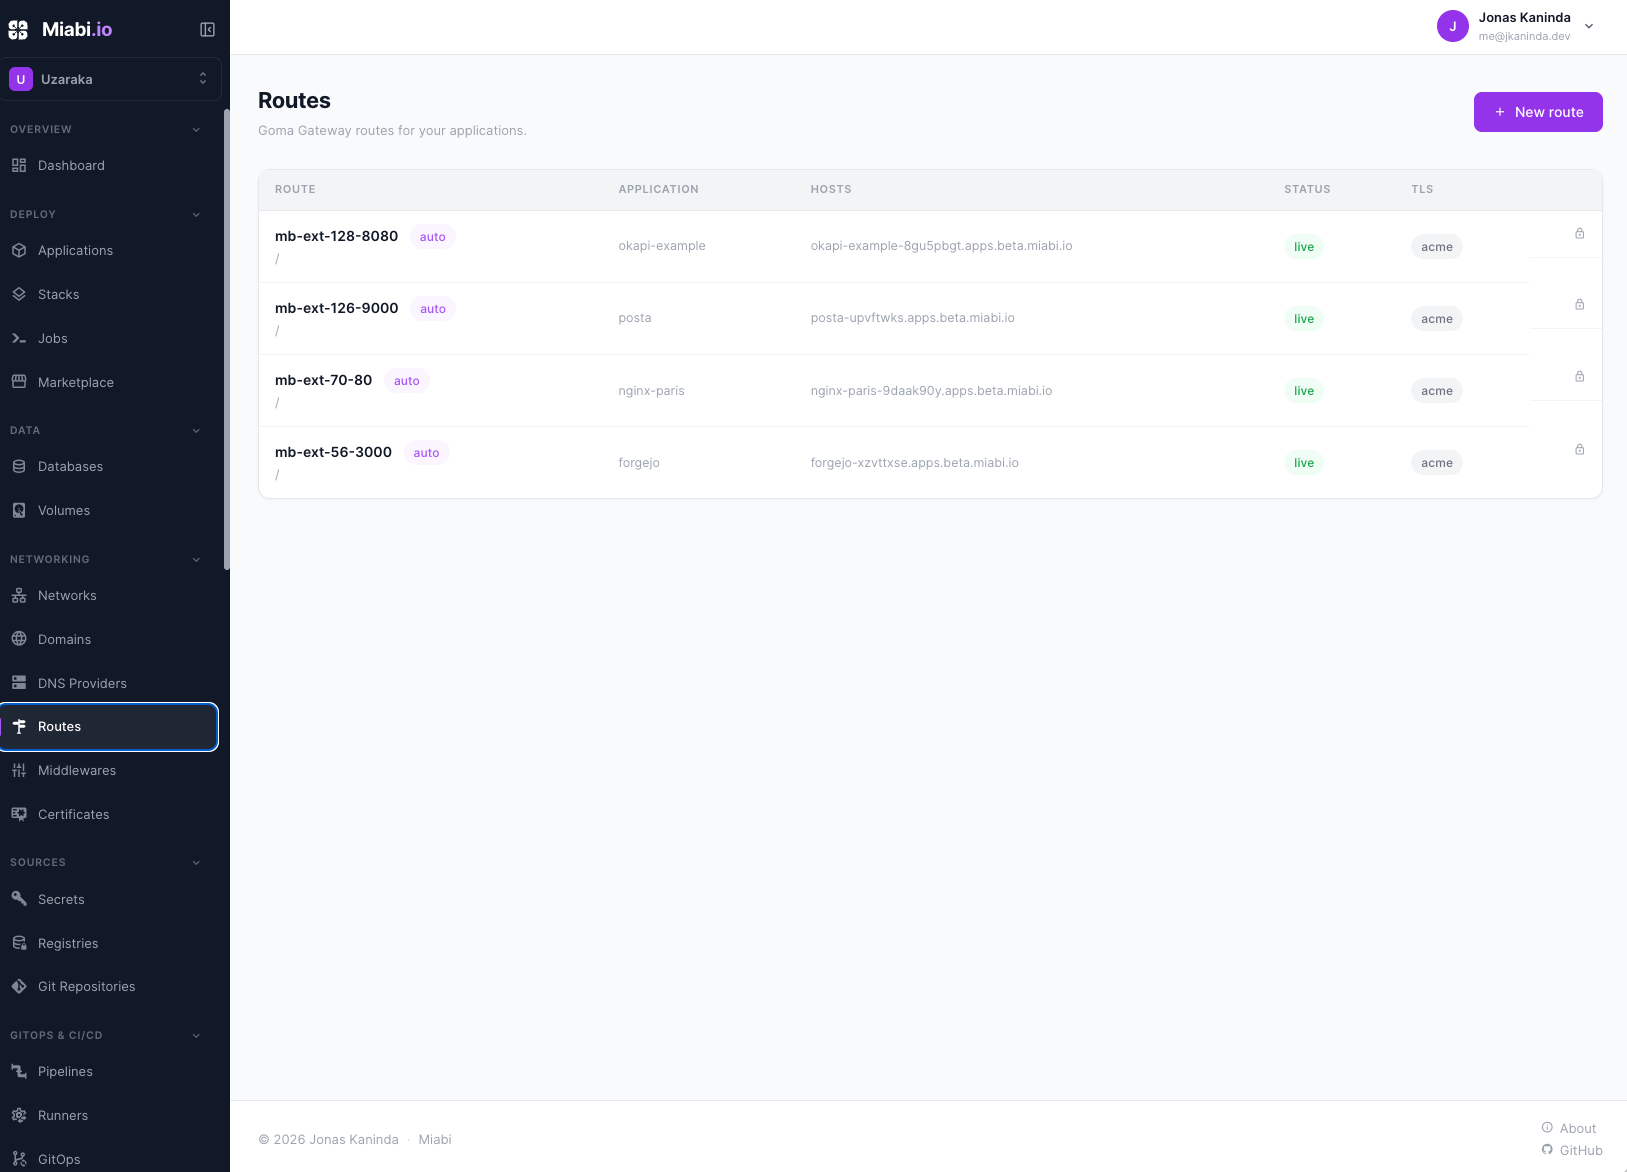Image resolution: width=1627 pixels, height=1172 pixels.
Task: Click live status of posta route
Action: point(1304,319)
